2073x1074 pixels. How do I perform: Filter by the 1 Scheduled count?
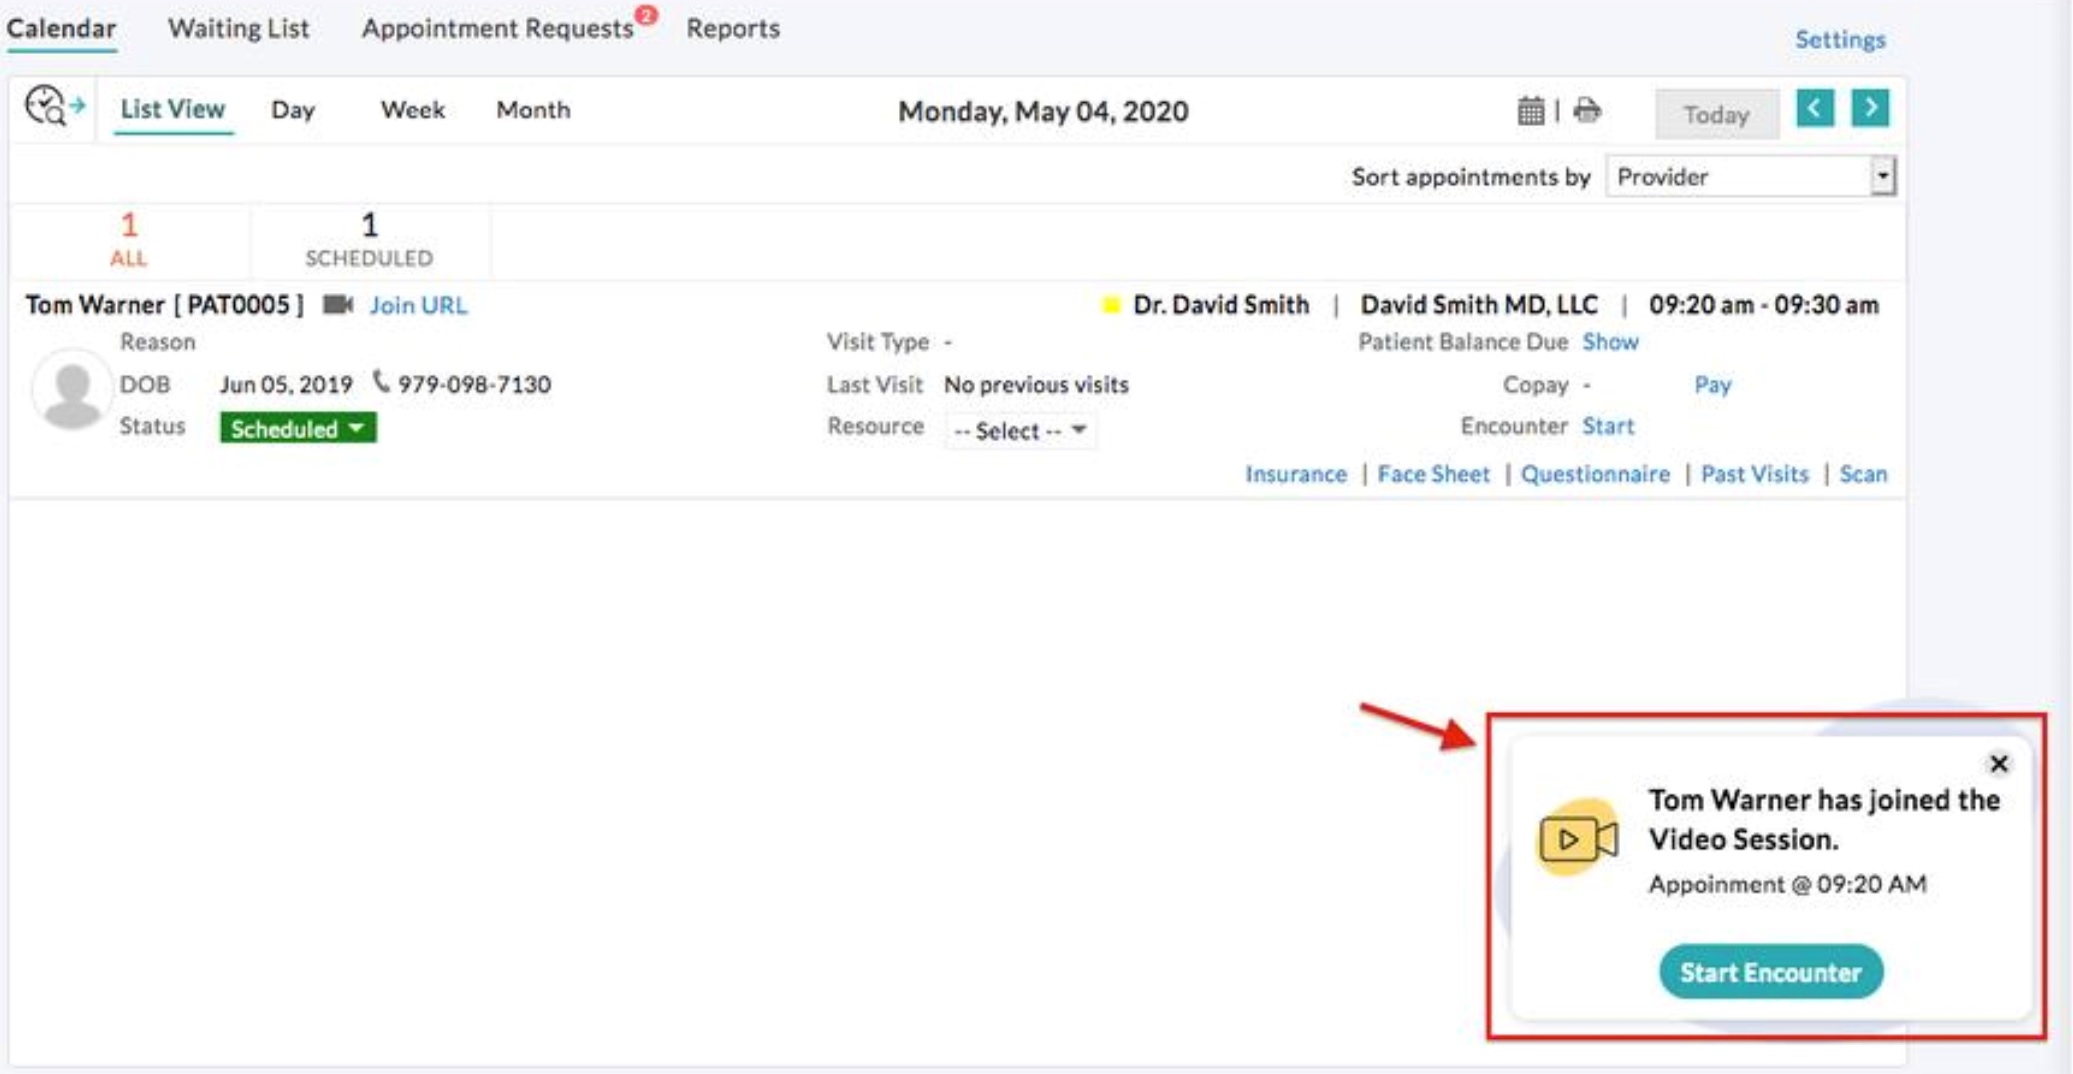pyautogui.click(x=369, y=239)
